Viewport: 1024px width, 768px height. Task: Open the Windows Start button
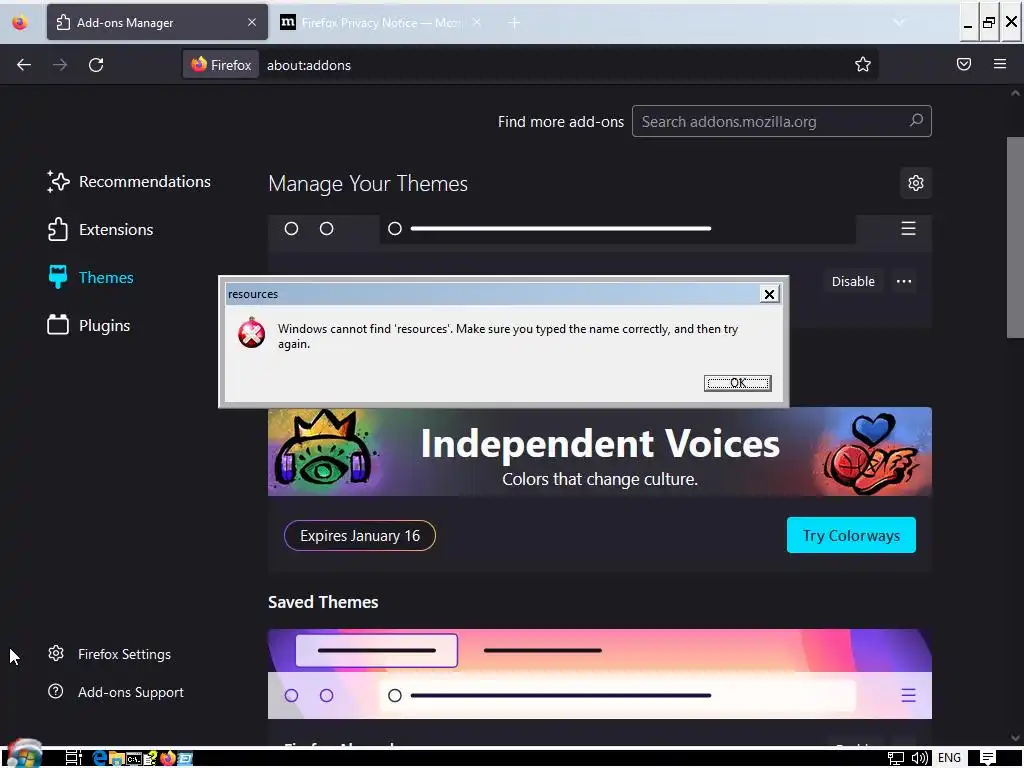(25, 756)
